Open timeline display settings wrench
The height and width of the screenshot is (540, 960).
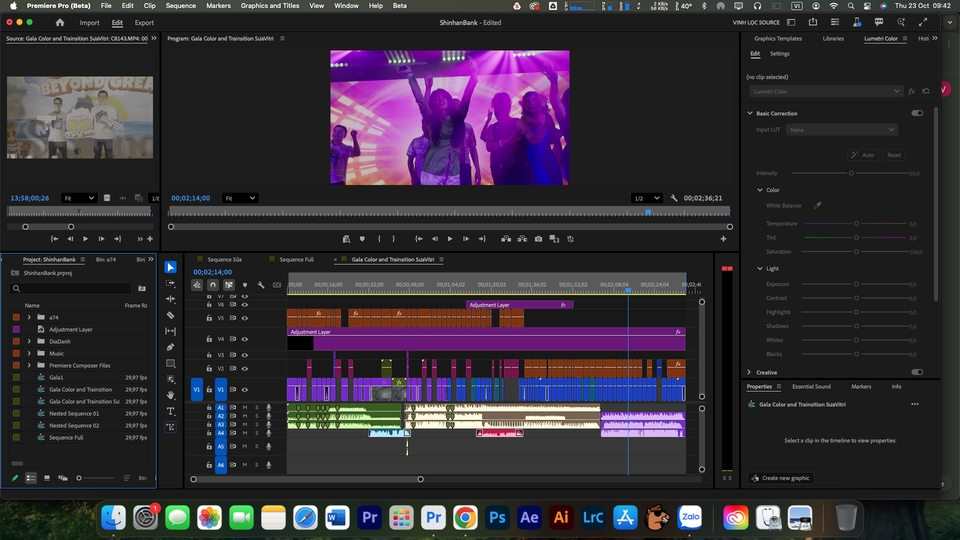pos(261,285)
